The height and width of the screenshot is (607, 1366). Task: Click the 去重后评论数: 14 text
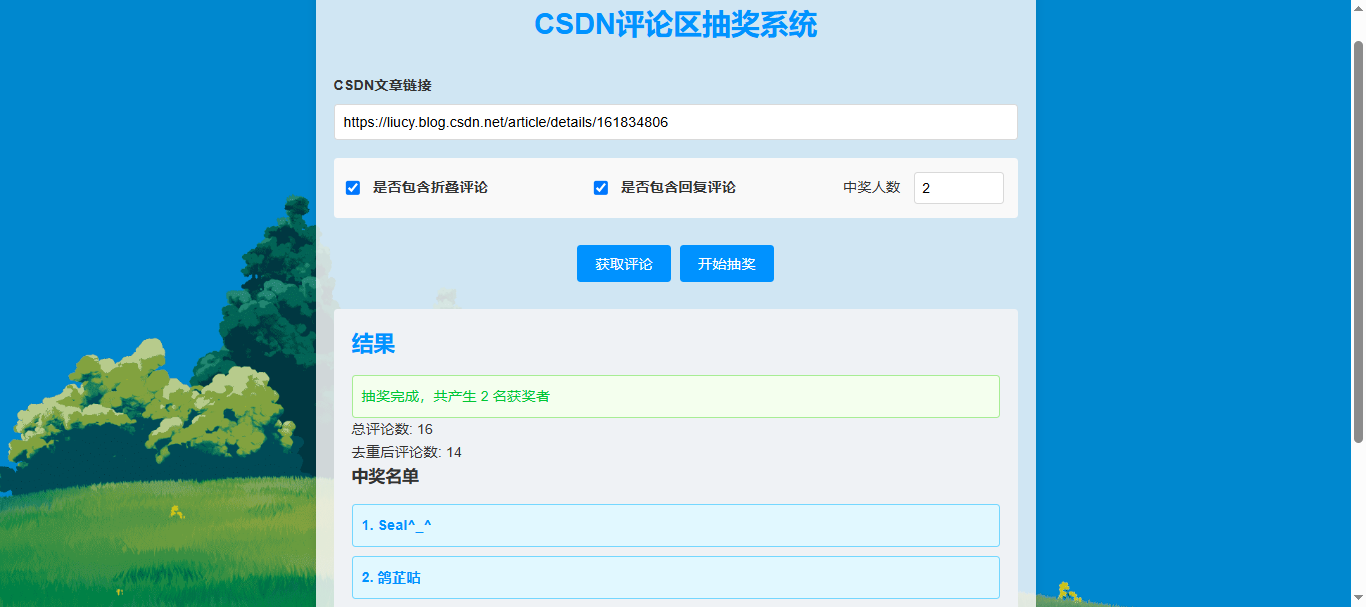pyautogui.click(x=407, y=453)
